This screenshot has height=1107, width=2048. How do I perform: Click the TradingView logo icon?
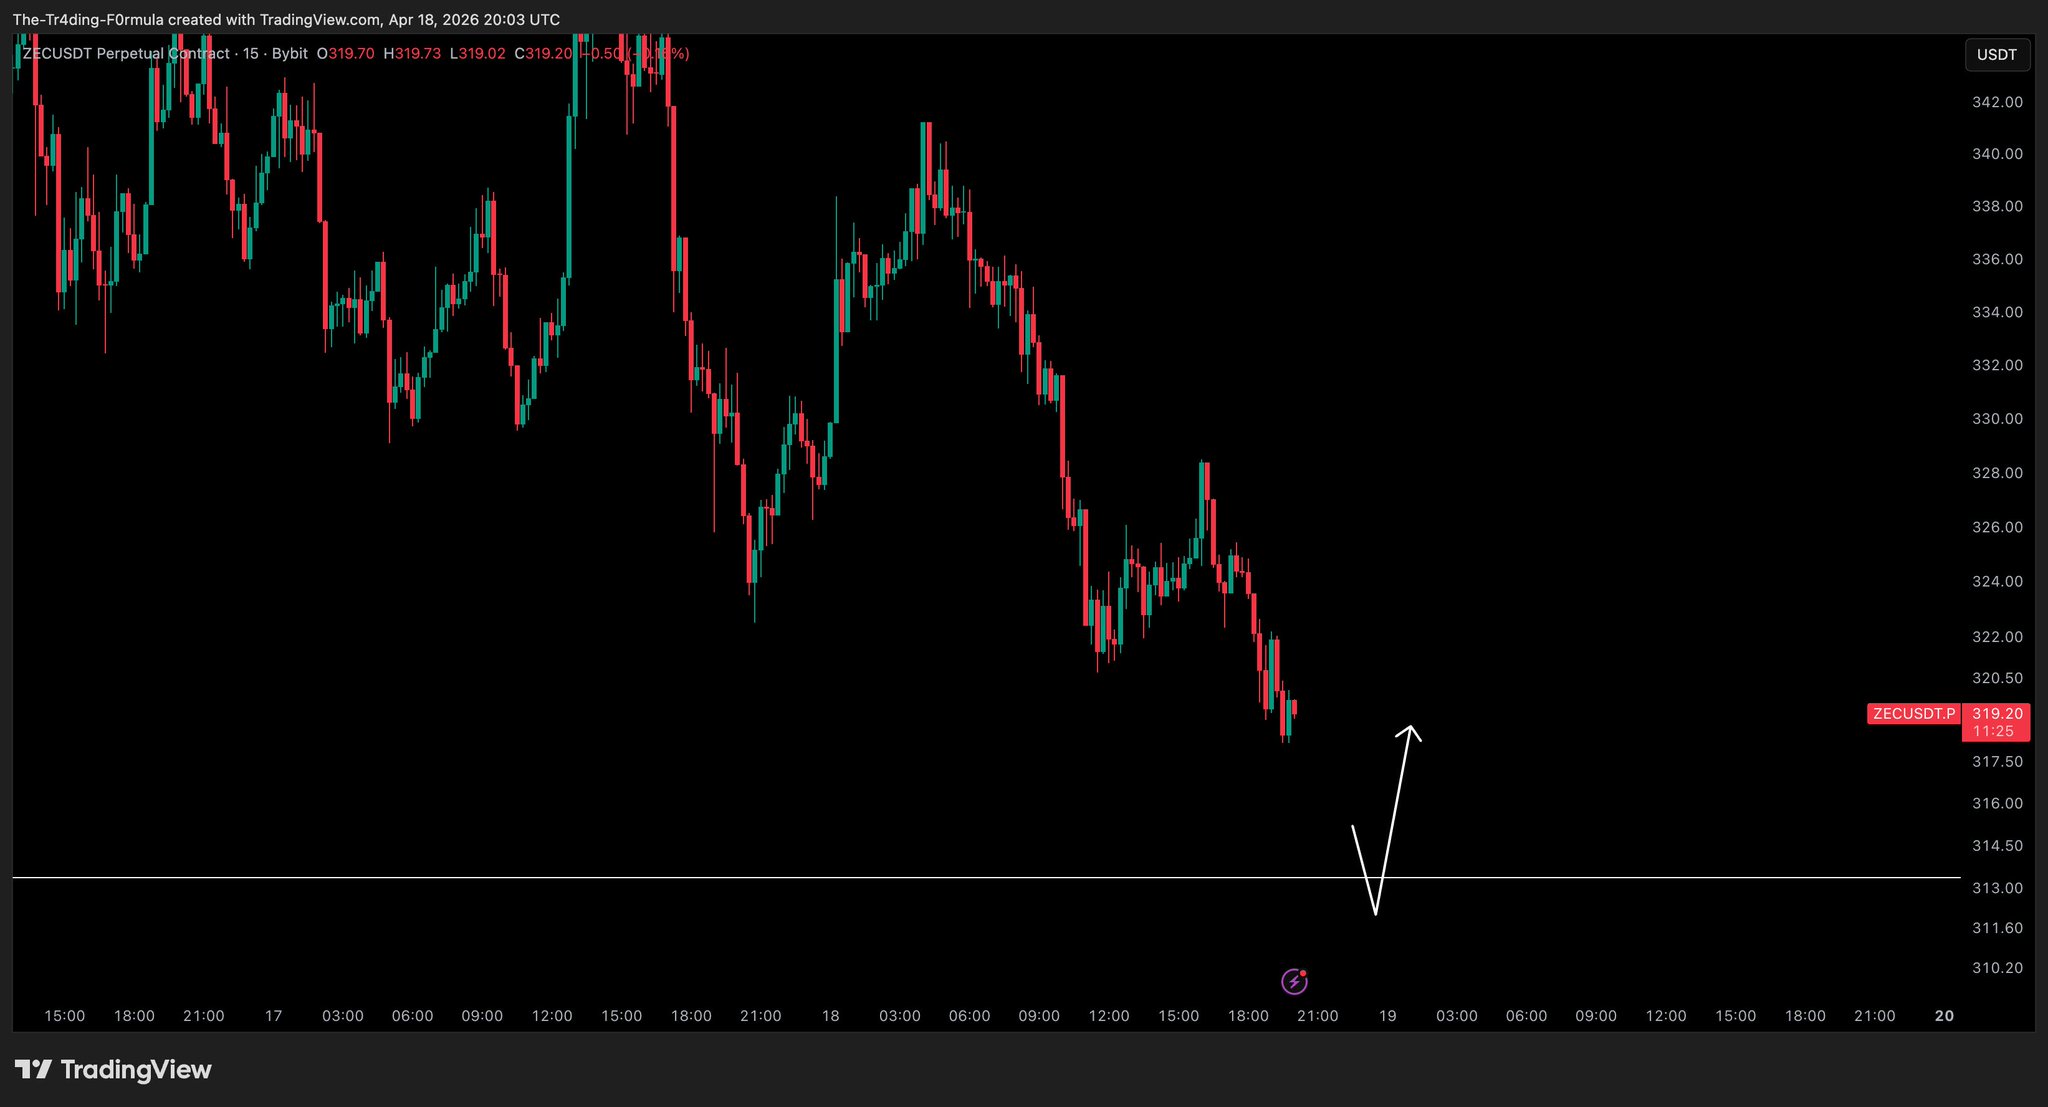33,1070
